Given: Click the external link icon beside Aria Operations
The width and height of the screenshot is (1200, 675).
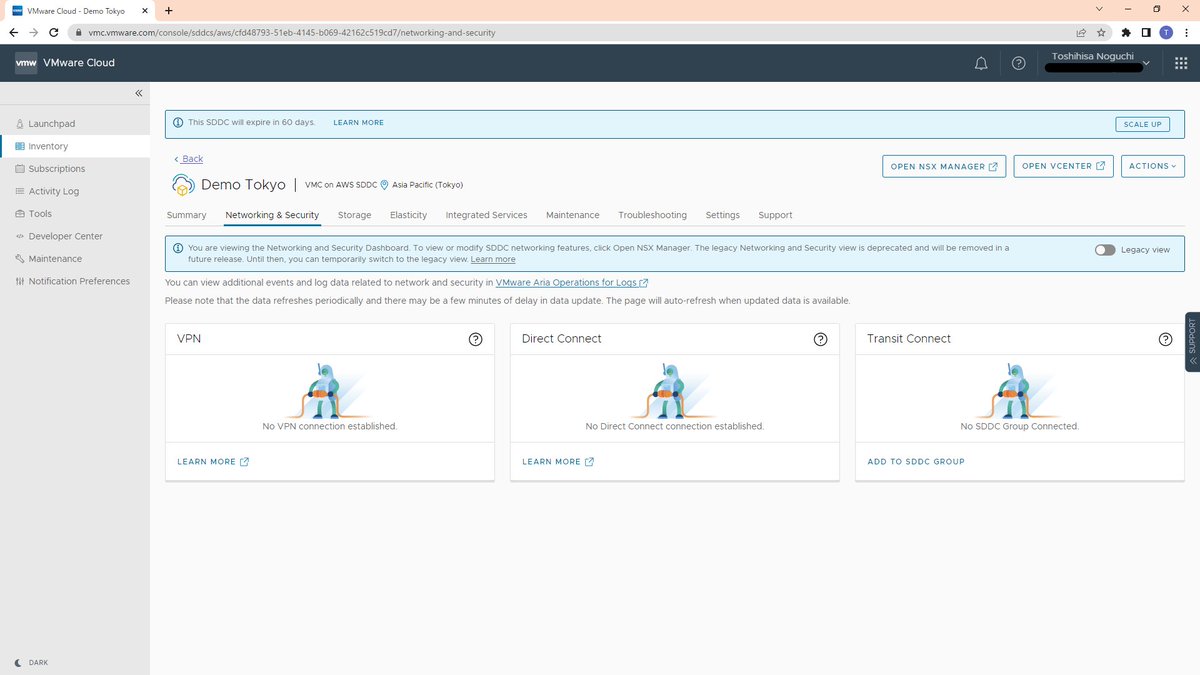Looking at the screenshot, I should tap(644, 283).
